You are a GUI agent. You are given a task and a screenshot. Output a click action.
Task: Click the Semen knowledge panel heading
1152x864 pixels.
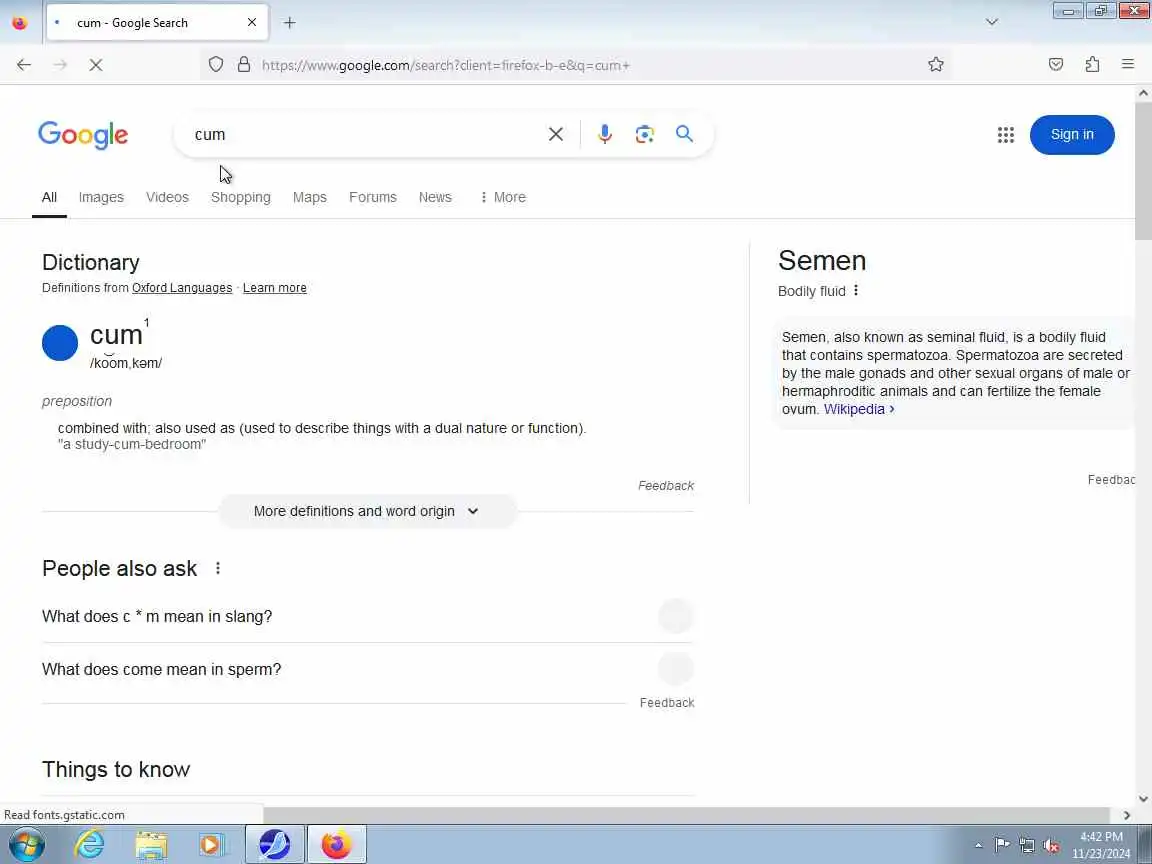(x=822, y=261)
